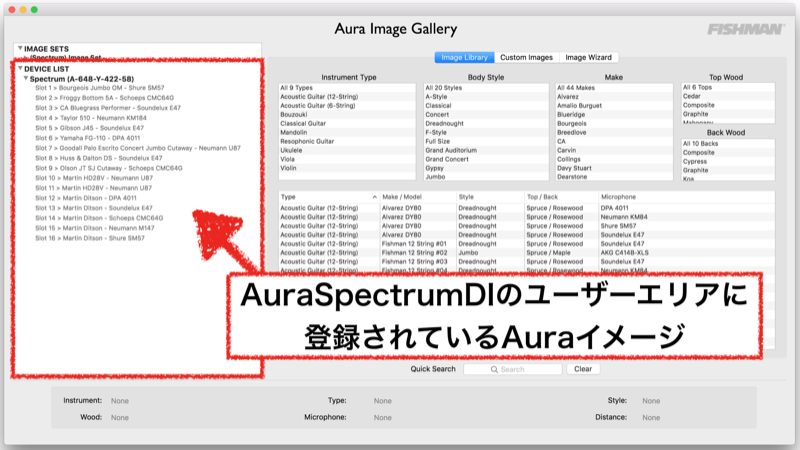This screenshot has height=450, width=800.
Task: Select All 9 Types in Instrument Type
Action: (x=347, y=88)
